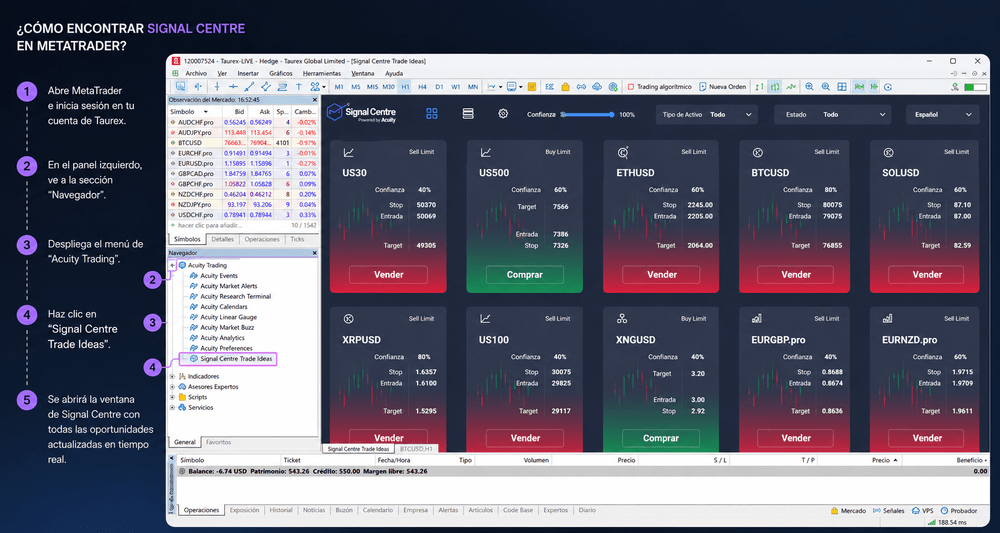
Task: Select the Fibonacci retracement tool
Action: pyautogui.click(x=282, y=87)
